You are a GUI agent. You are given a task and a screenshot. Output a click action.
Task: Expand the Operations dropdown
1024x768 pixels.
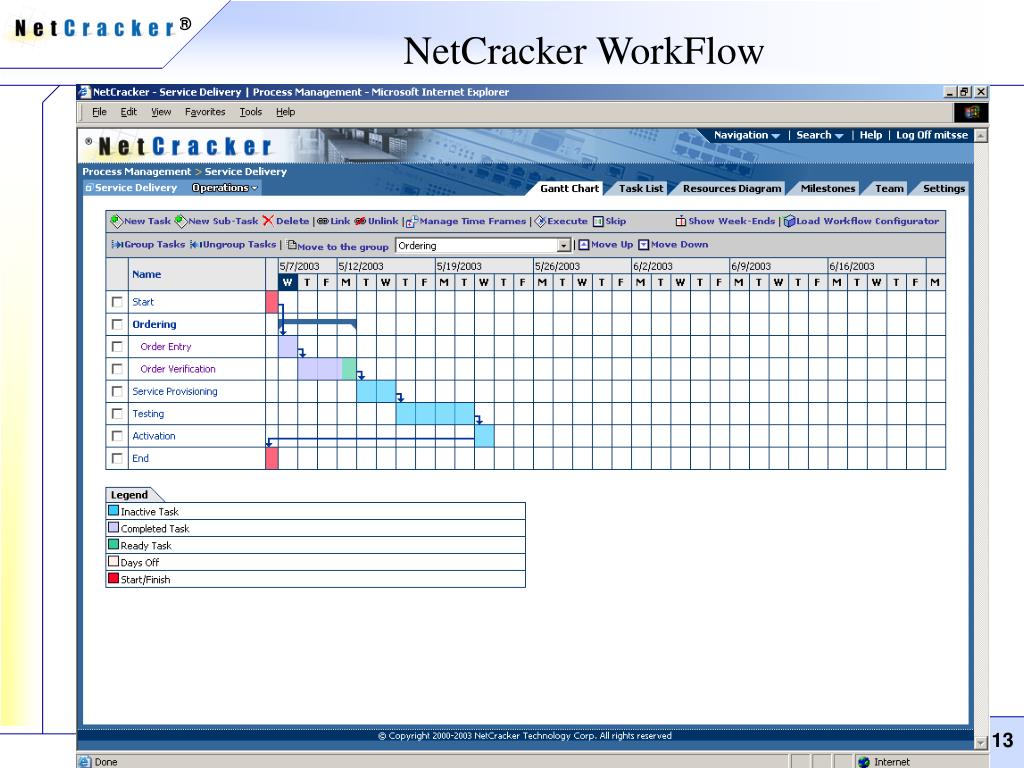(225, 188)
